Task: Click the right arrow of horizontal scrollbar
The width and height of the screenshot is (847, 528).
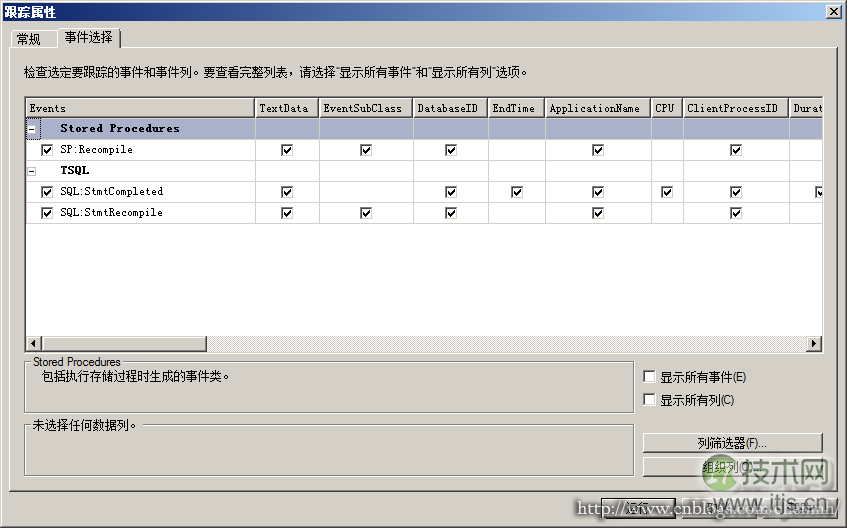Action: point(814,343)
